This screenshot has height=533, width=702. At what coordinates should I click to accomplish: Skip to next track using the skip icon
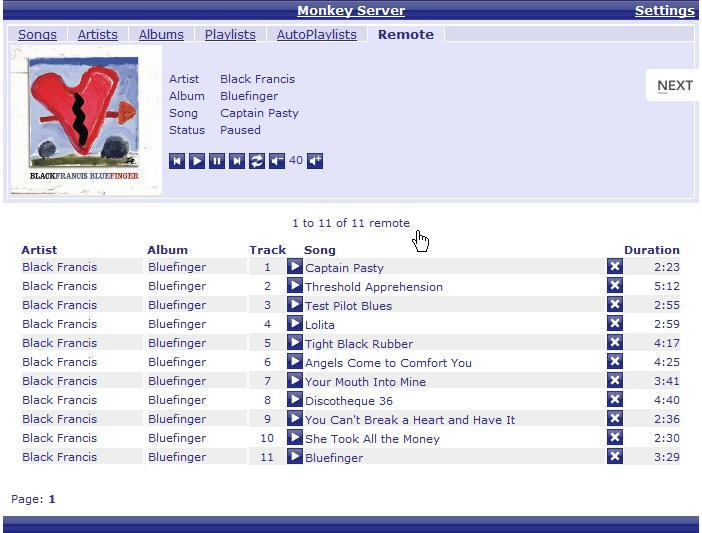[x=237, y=161]
